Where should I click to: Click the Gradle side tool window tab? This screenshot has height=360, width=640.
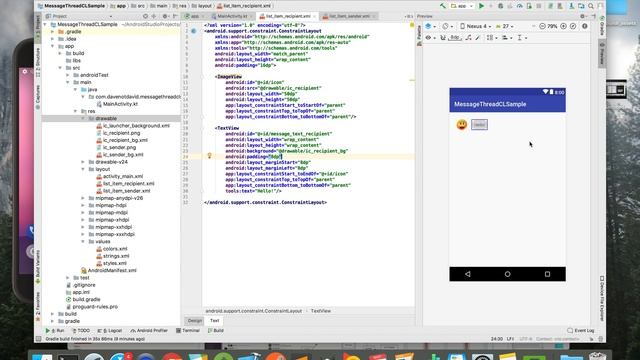click(x=602, y=26)
